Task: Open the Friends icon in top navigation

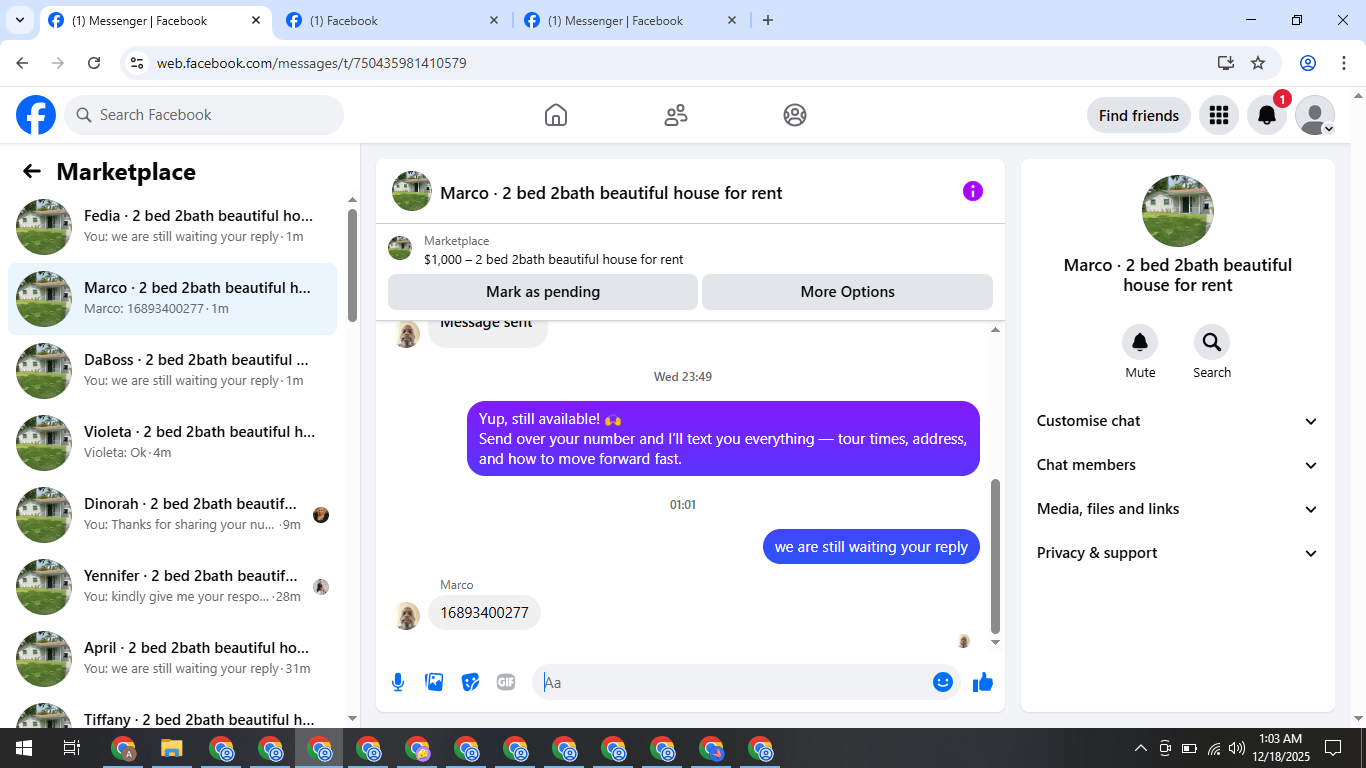Action: tap(676, 115)
